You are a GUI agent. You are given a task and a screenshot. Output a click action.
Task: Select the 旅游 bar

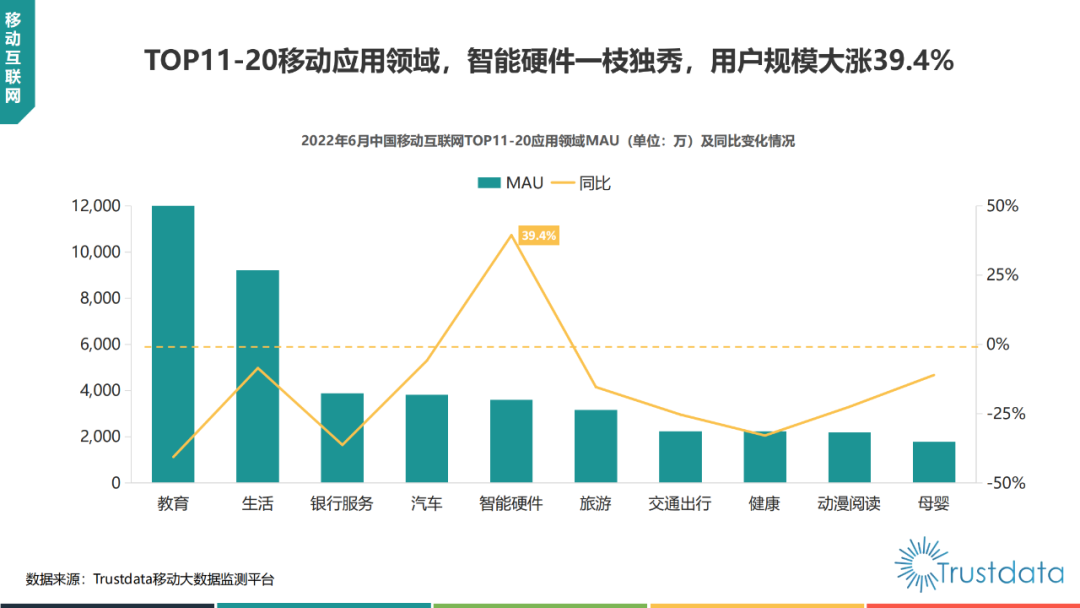tap(596, 446)
